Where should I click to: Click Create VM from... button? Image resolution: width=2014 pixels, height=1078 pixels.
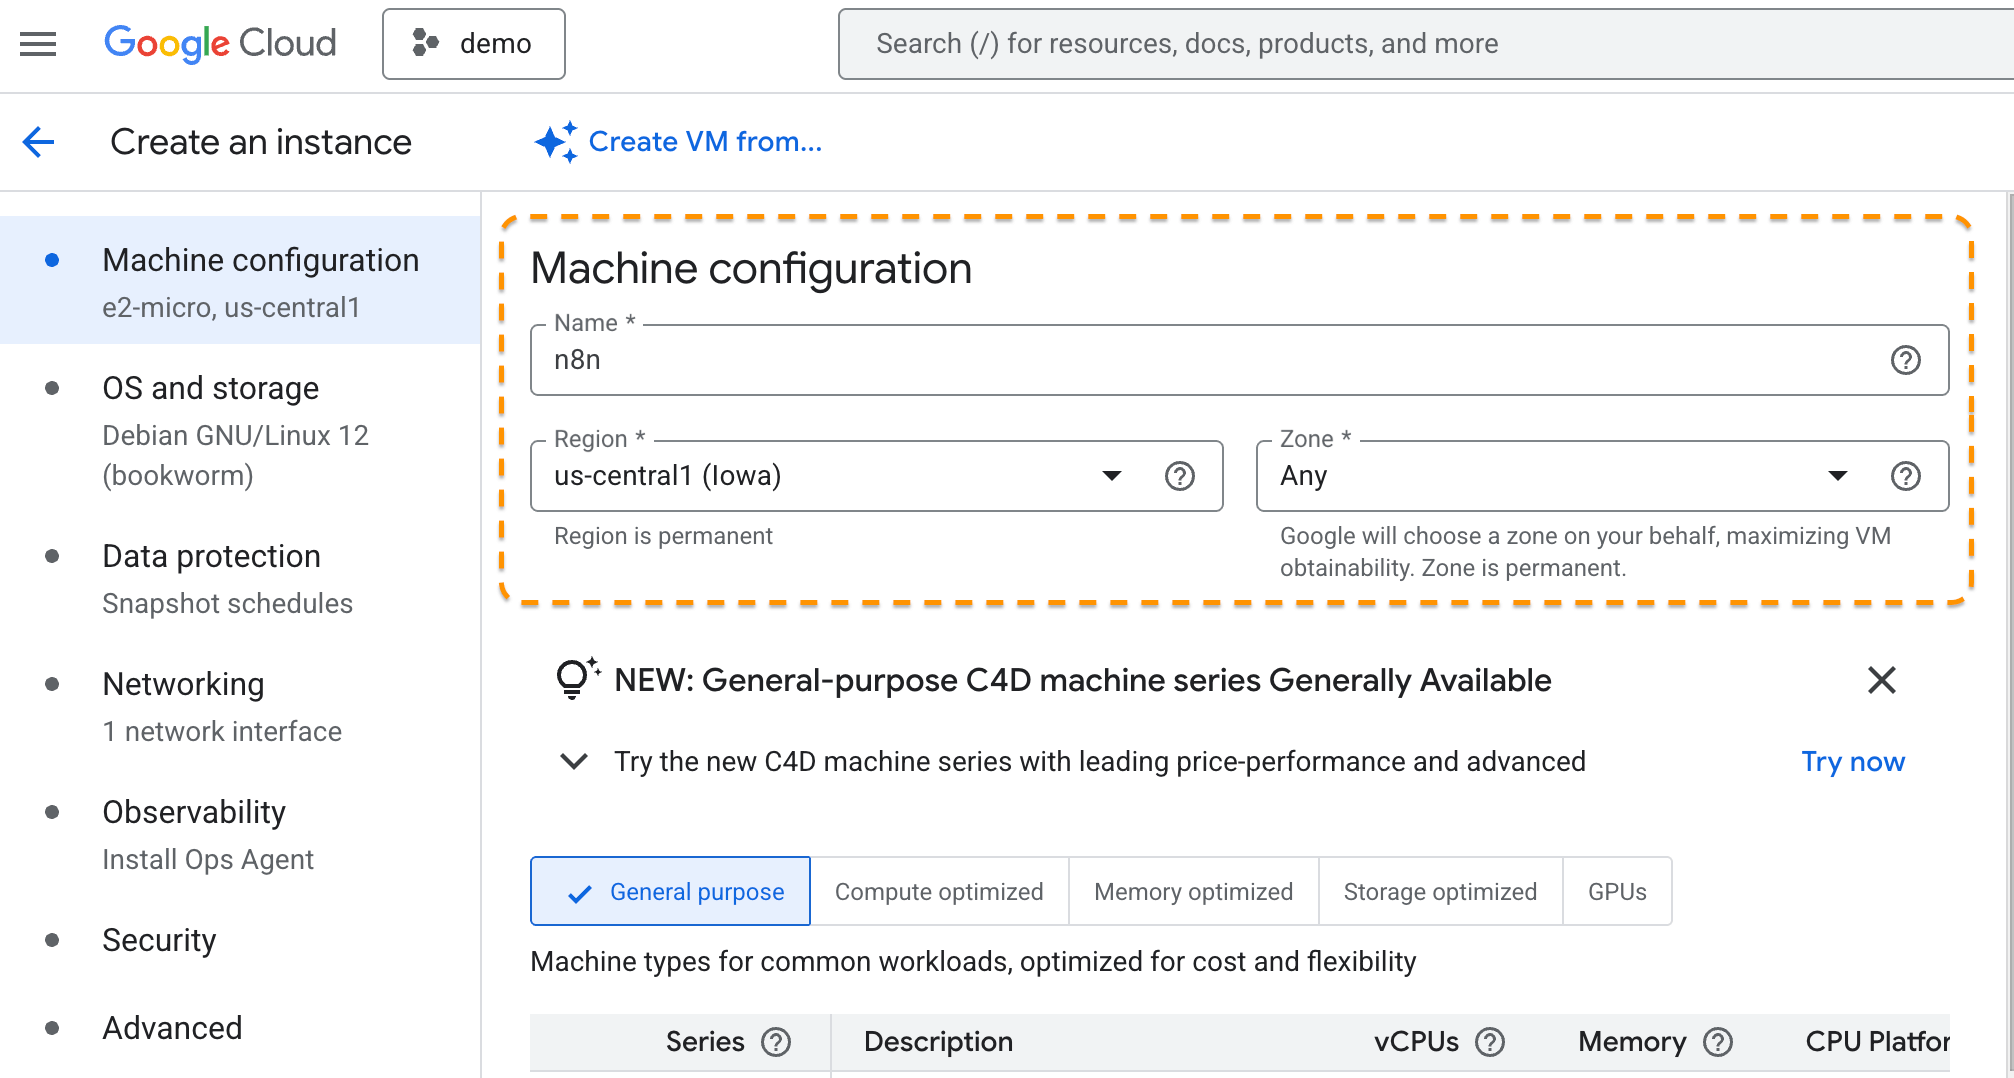pos(679,142)
